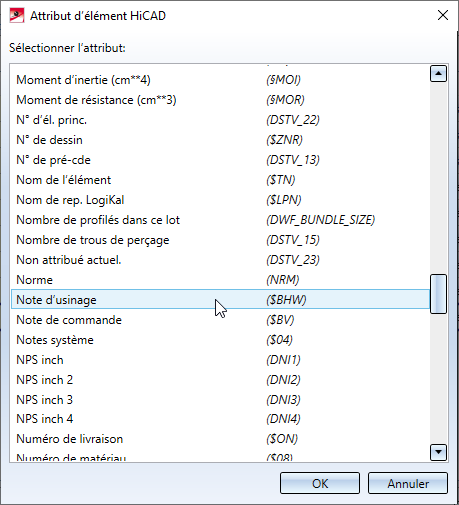
Task: Select the Notes système attribute
Action: [x=220, y=340]
